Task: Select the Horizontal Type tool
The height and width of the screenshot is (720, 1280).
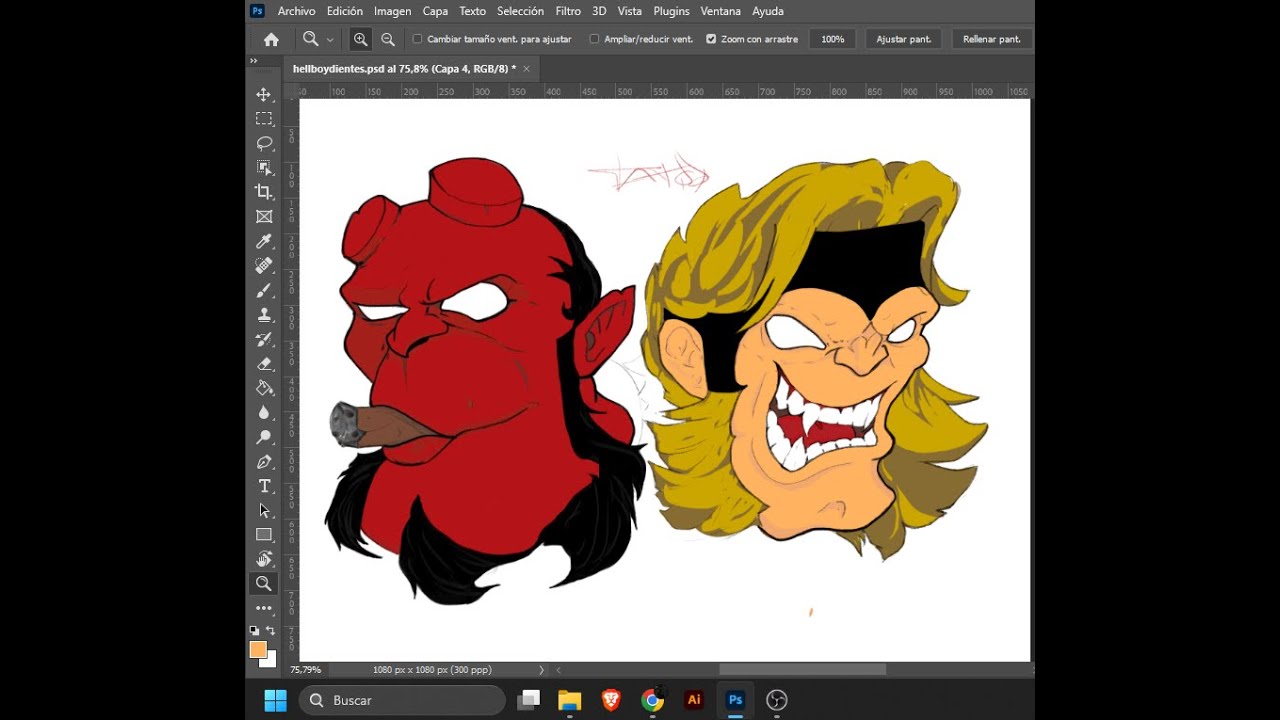Action: coord(264,486)
